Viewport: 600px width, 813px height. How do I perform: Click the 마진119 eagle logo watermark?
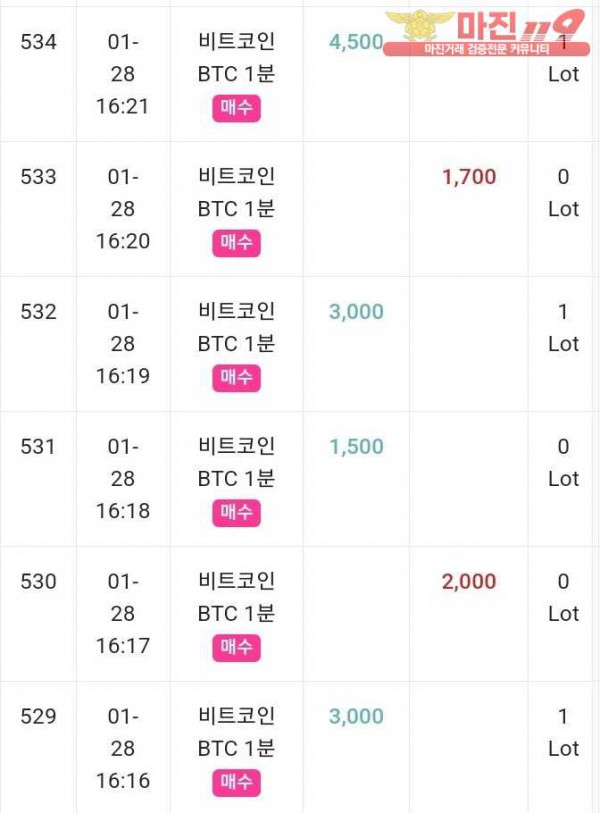[420, 27]
